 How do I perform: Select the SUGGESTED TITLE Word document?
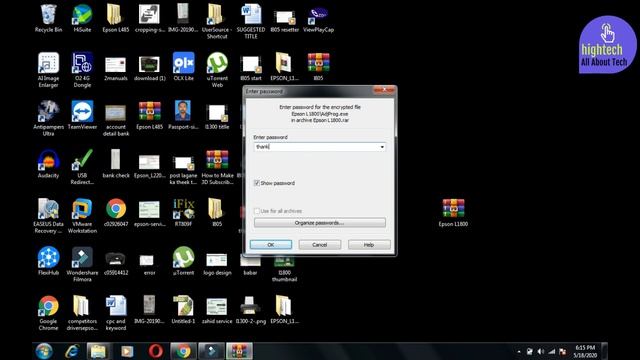pos(251,21)
